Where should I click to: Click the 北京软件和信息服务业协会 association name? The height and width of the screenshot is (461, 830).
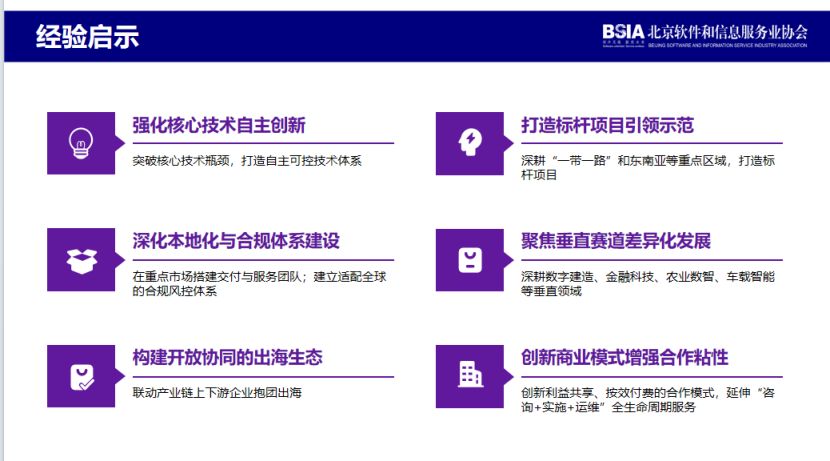(727, 32)
